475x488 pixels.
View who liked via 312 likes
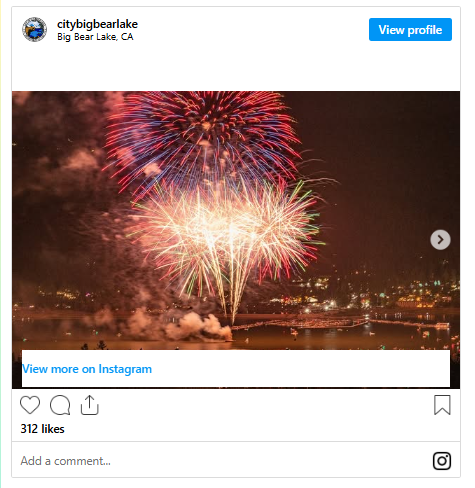pos(42,429)
